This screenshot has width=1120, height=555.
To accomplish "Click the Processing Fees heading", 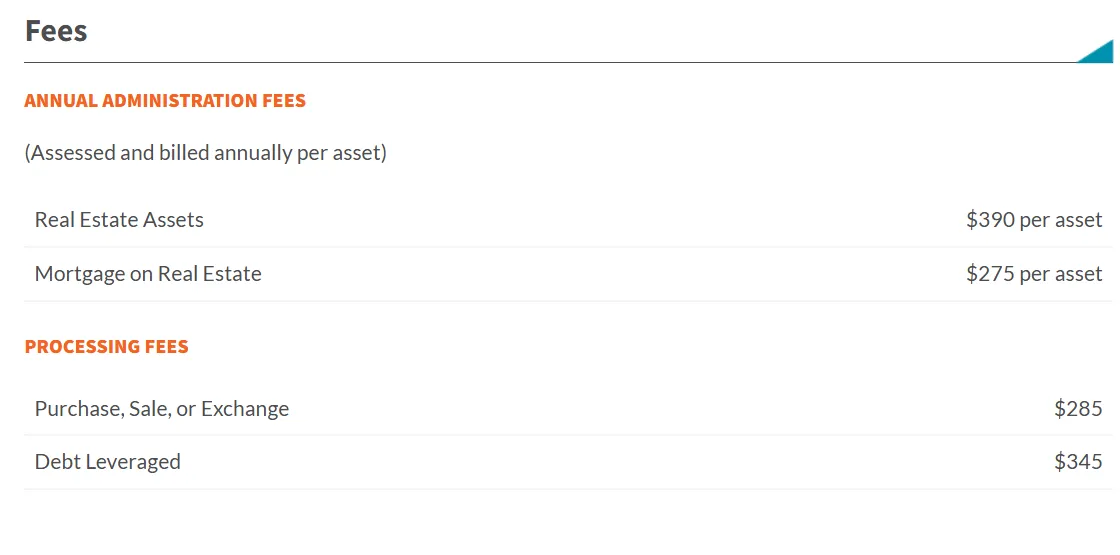I will [x=106, y=346].
